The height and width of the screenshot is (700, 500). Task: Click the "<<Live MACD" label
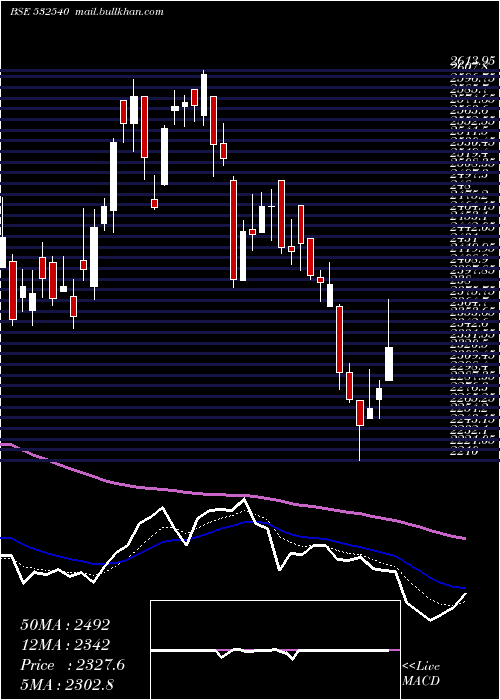tap(421, 674)
